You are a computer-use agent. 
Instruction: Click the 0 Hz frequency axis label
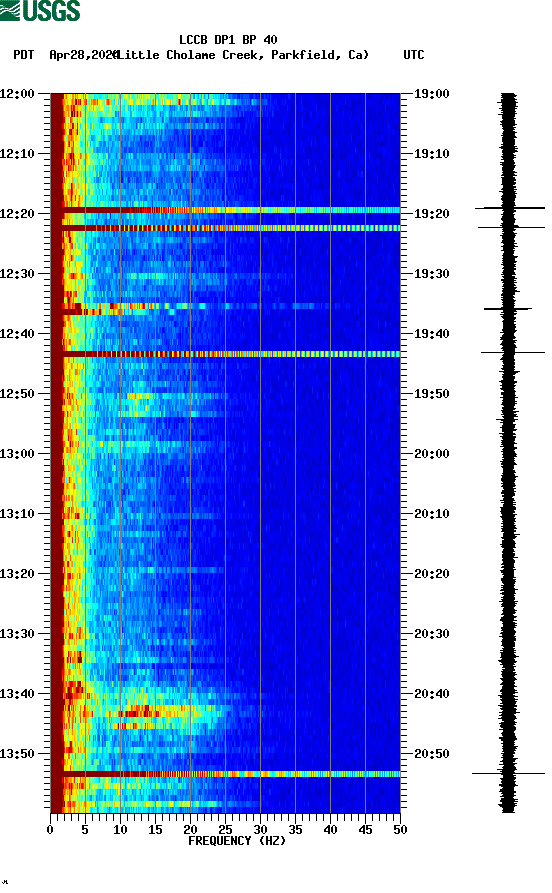[x=50, y=830]
